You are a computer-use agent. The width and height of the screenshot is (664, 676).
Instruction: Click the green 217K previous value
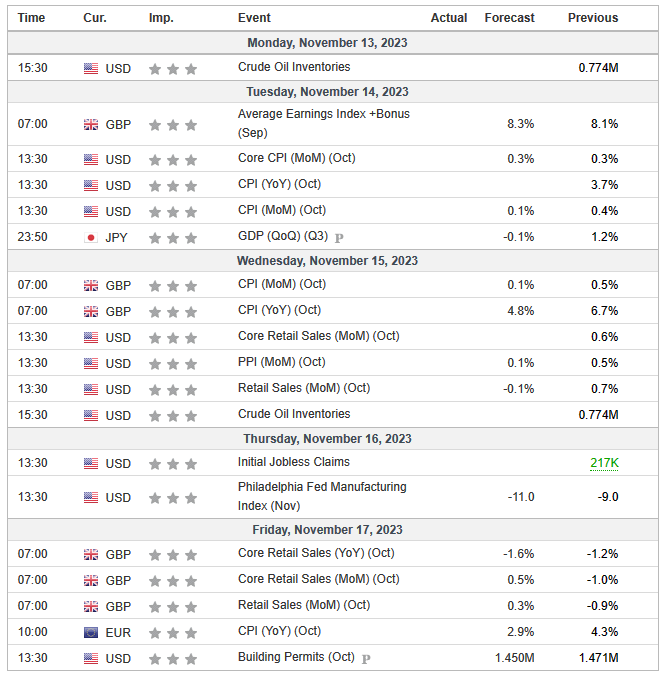(602, 463)
